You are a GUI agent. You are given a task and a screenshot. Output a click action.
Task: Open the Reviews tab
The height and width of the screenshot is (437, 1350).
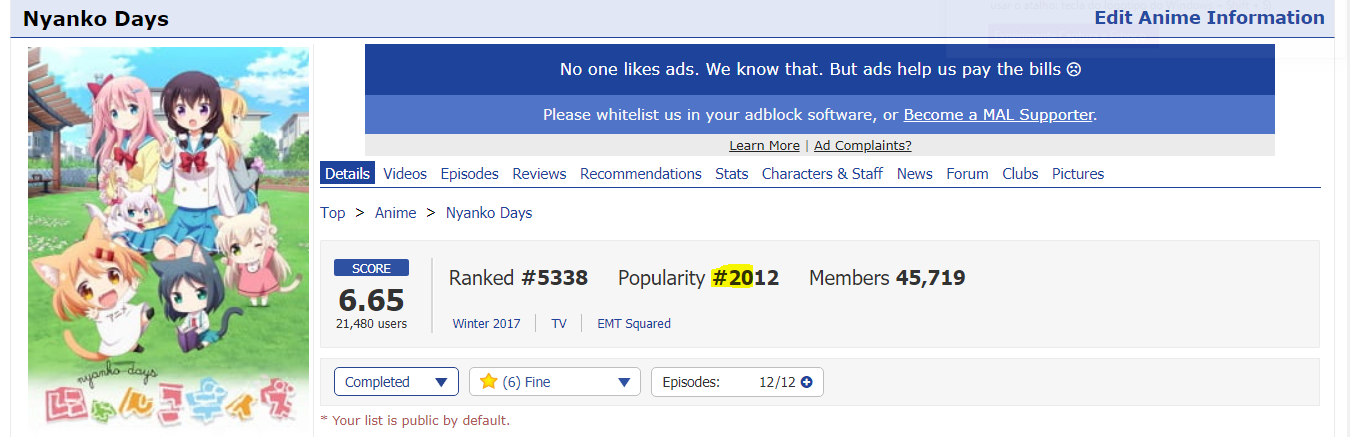click(x=539, y=173)
